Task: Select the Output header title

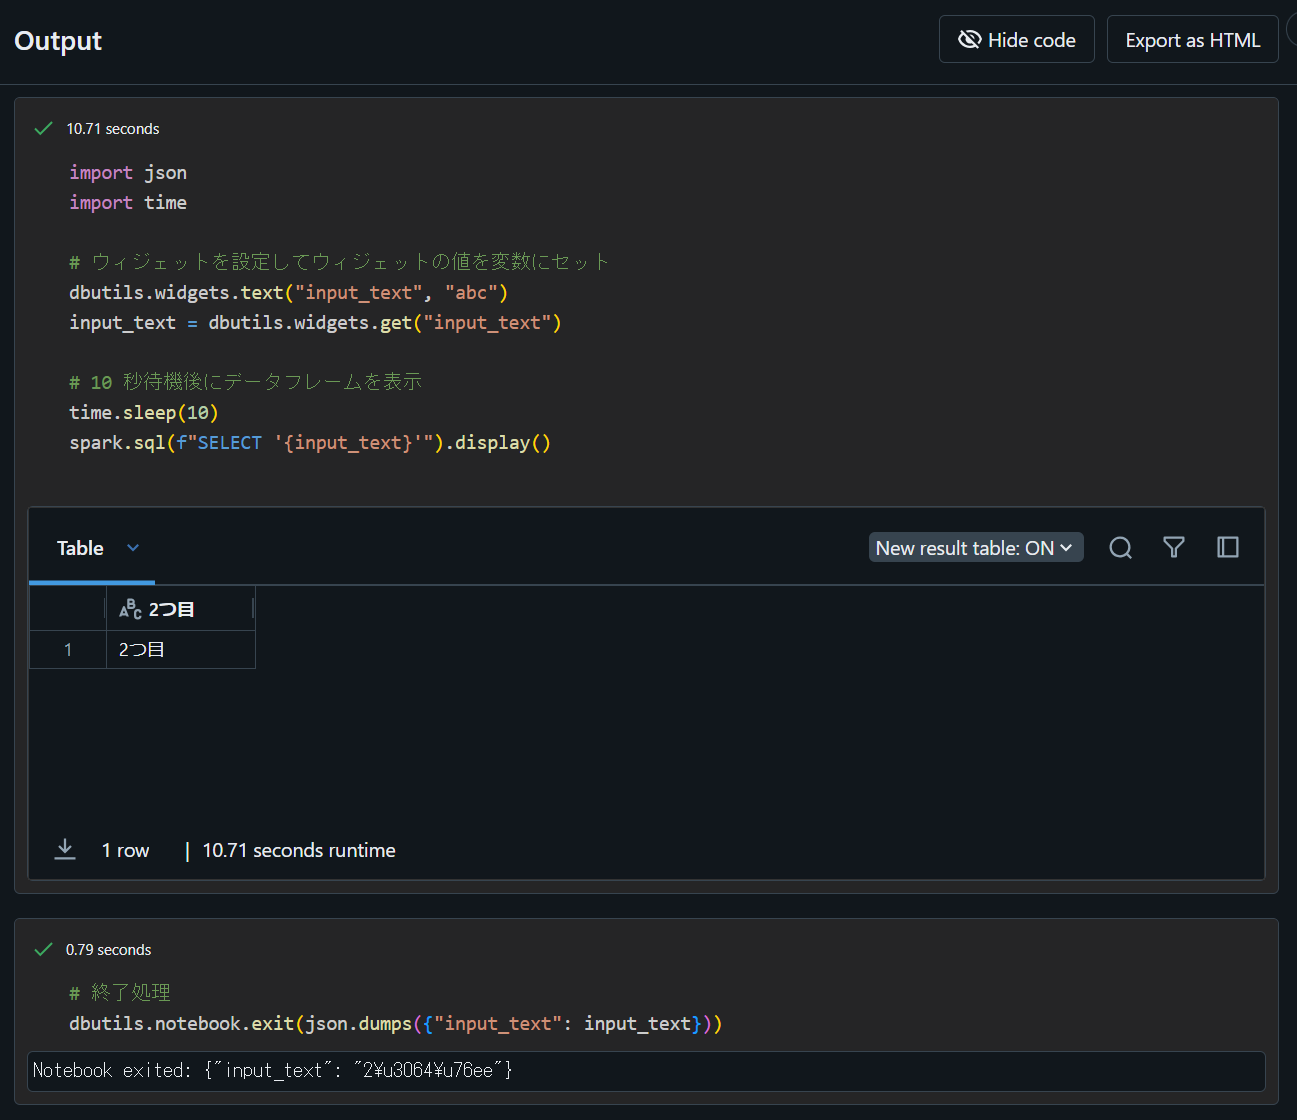Action: pyautogui.click(x=57, y=41)
